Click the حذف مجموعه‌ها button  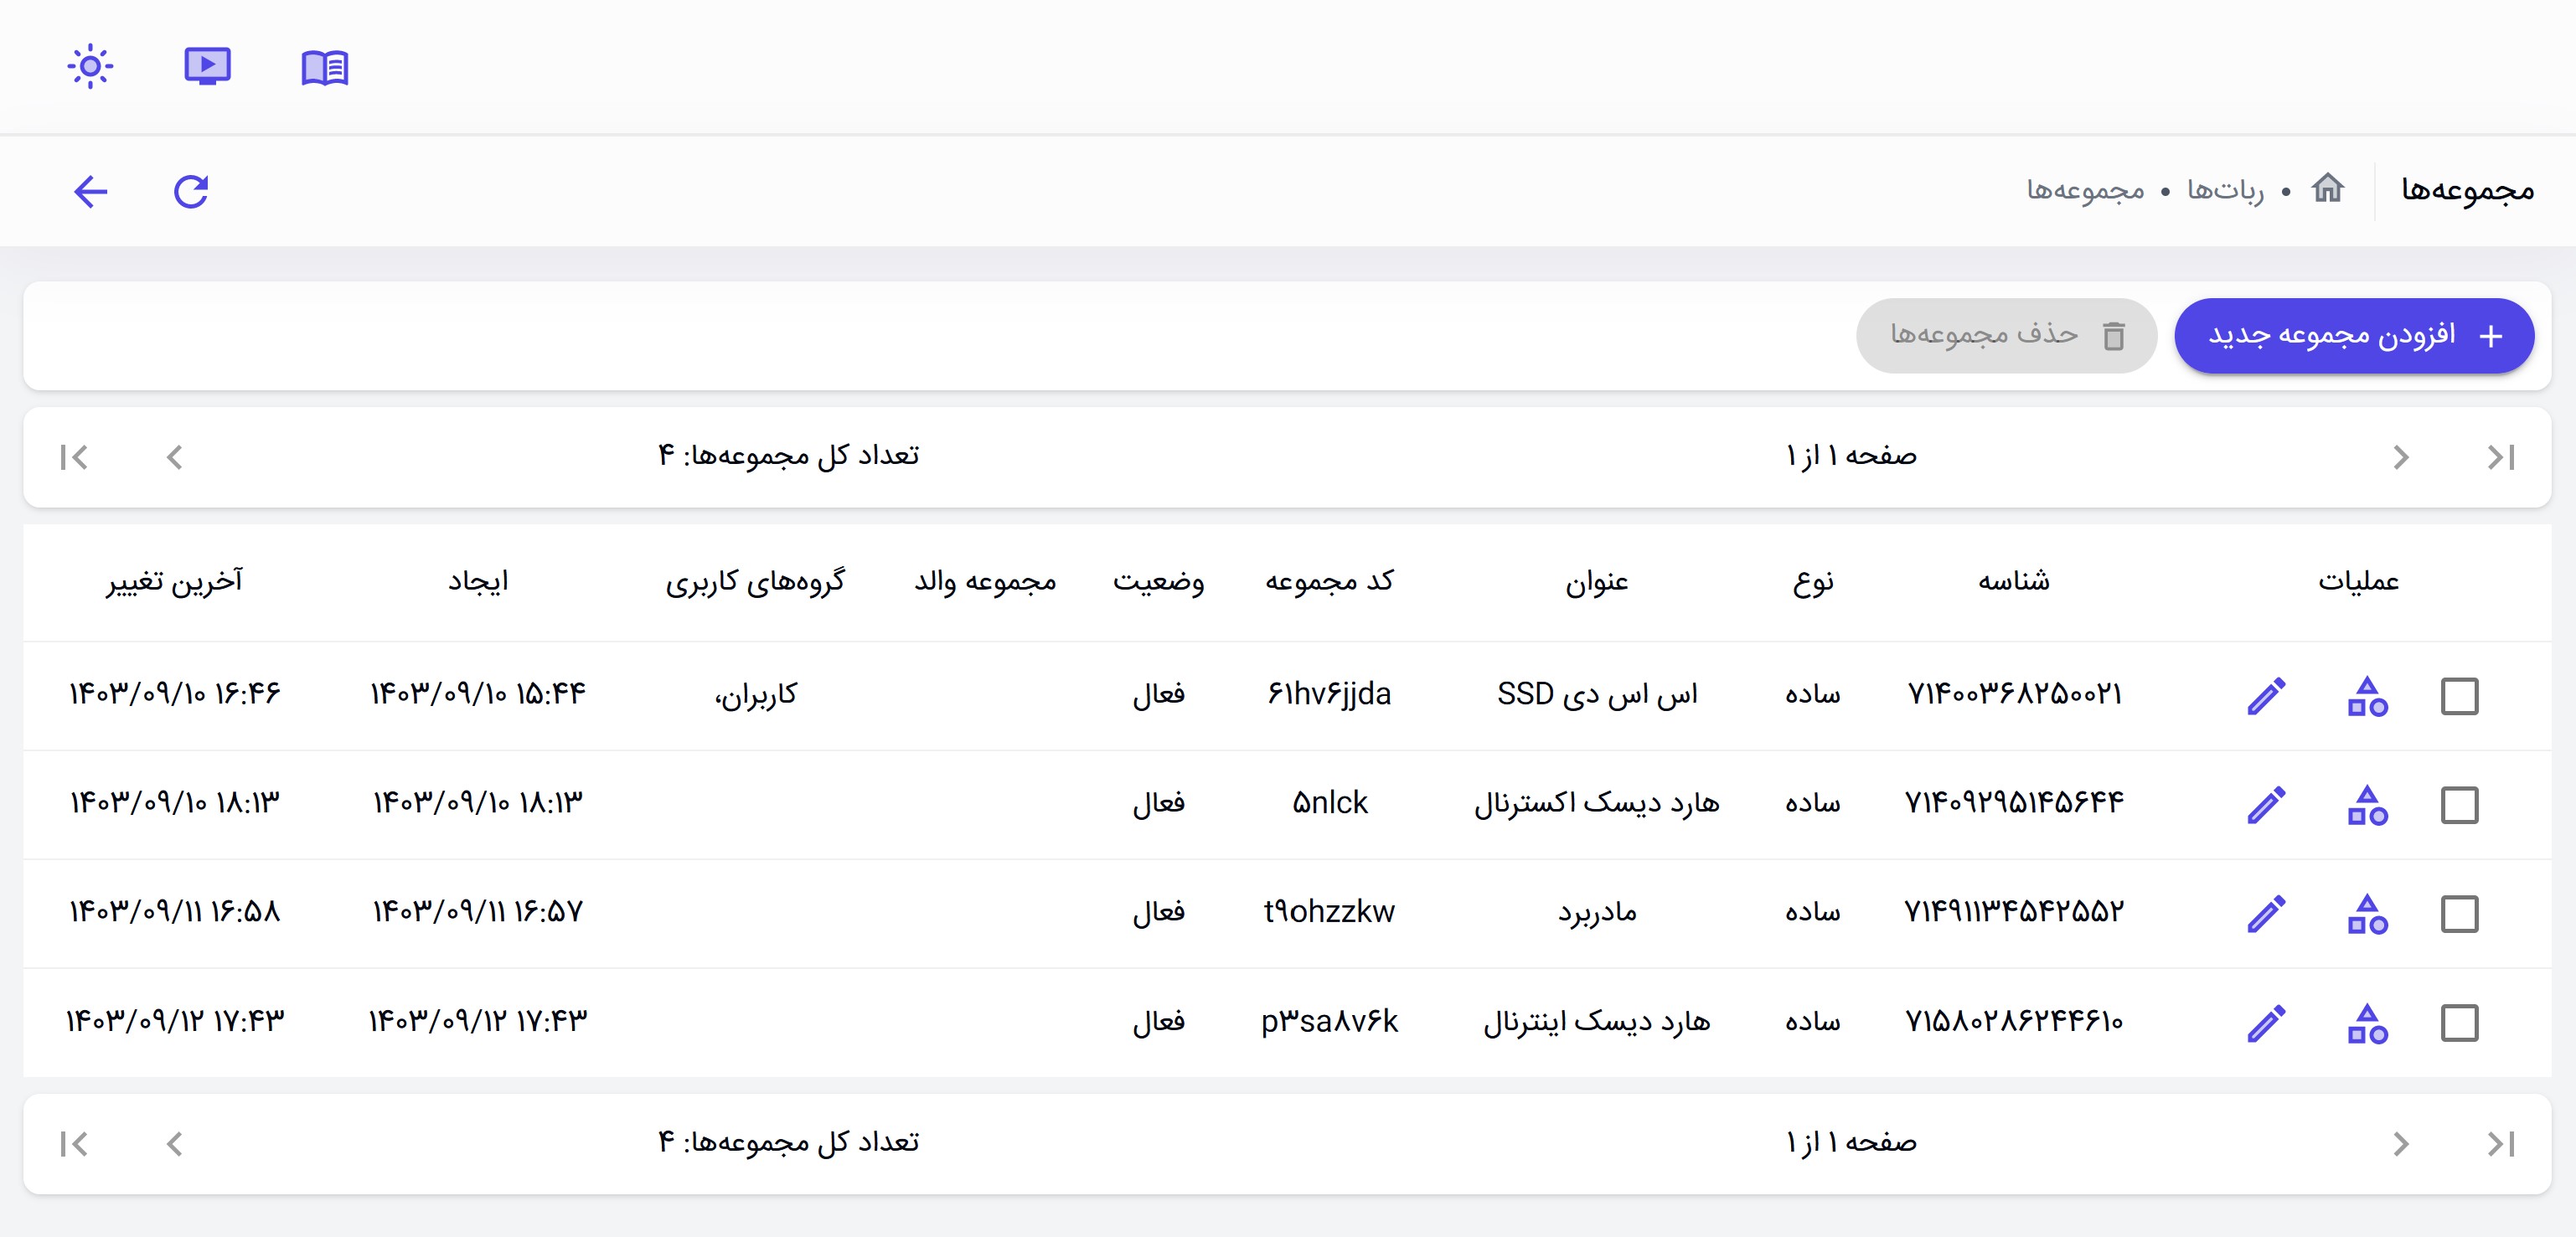click(2006, 336)
